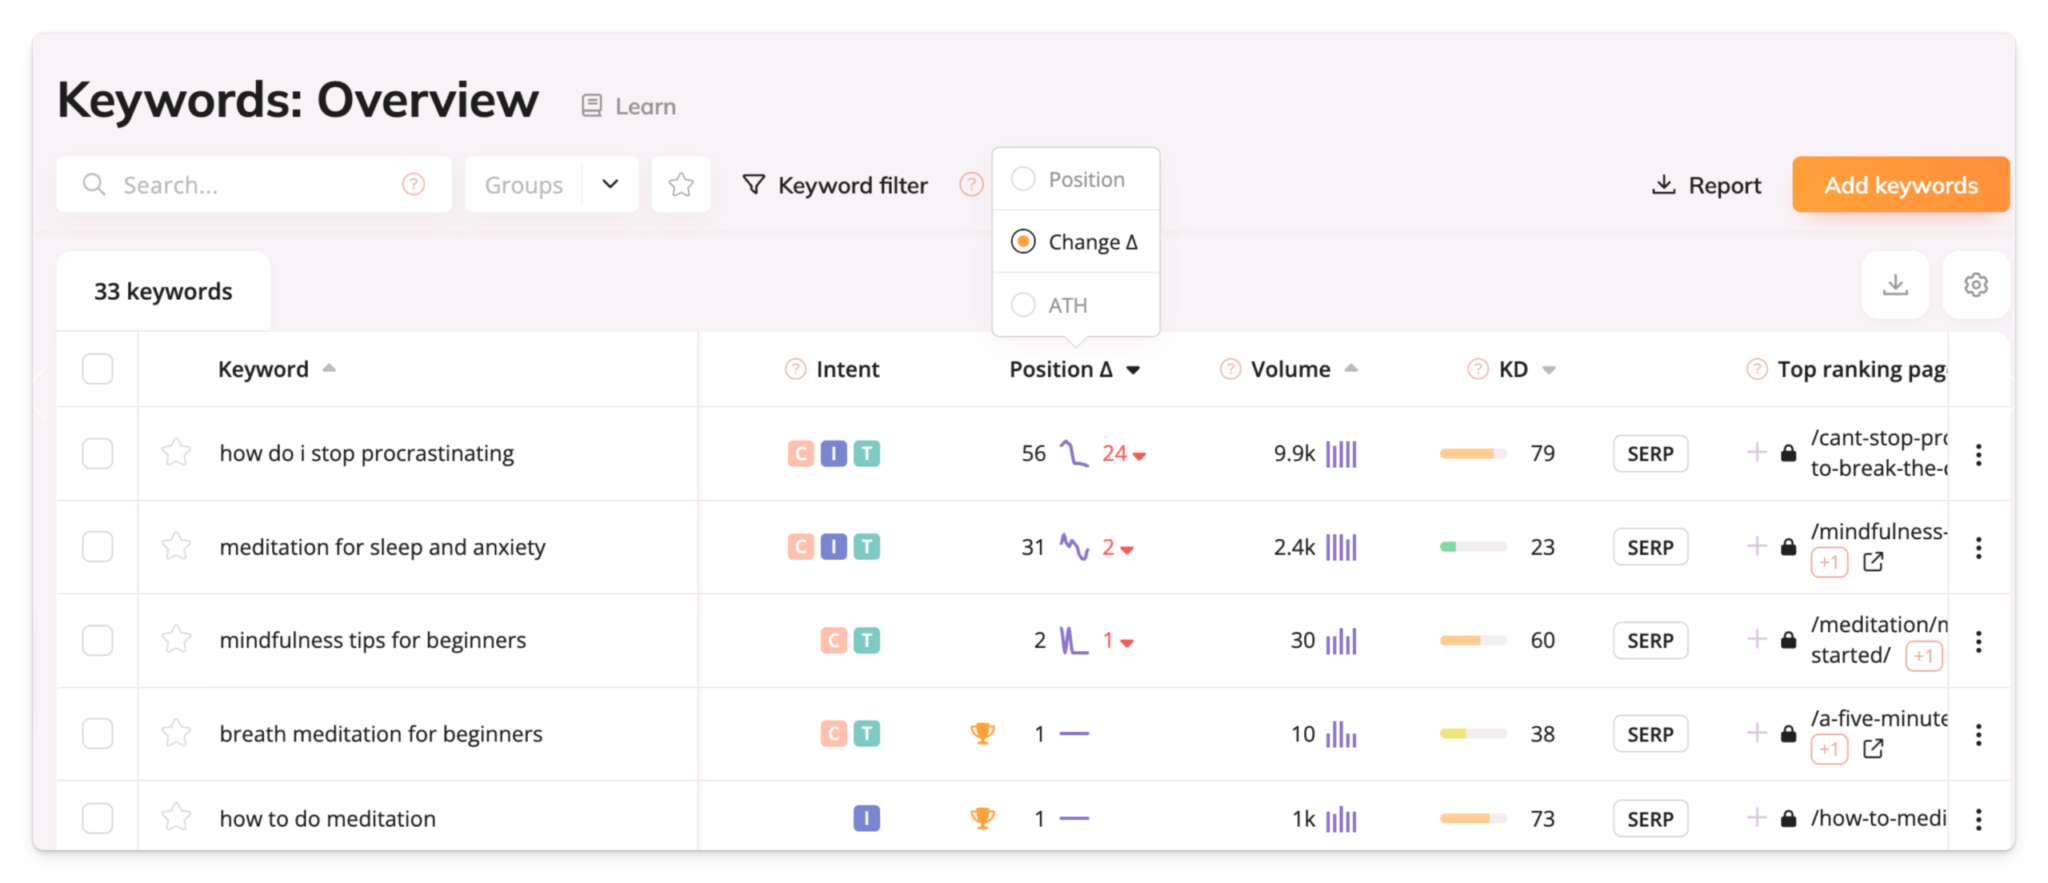Open the Learn link
This screenshot has width=2048, height=883.
(x=629, y=106)
